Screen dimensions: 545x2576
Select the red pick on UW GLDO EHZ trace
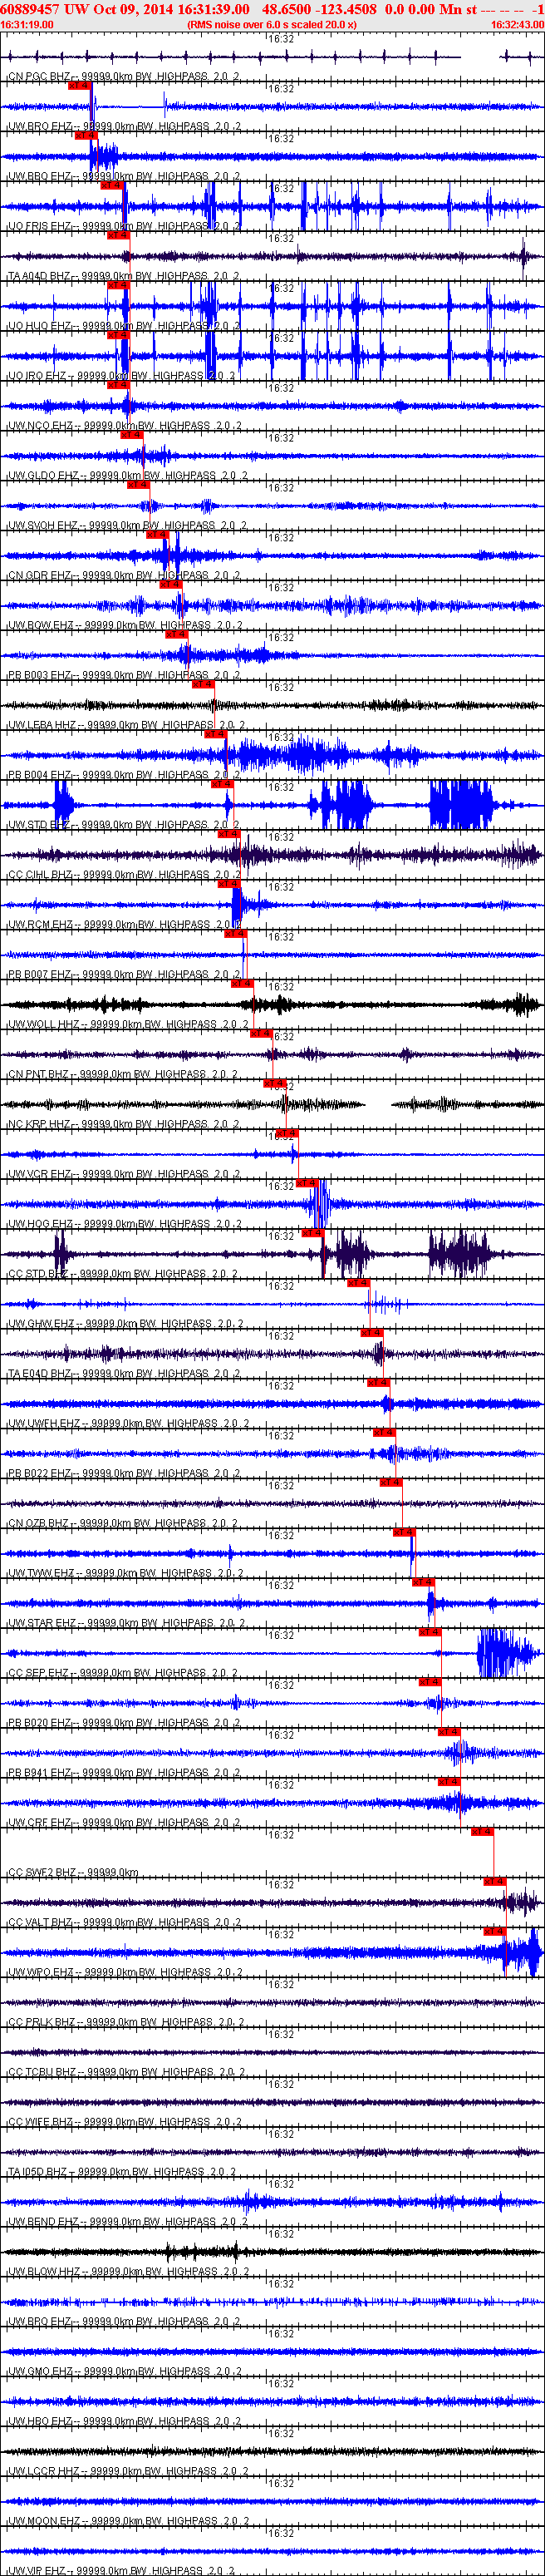[131, 435]
